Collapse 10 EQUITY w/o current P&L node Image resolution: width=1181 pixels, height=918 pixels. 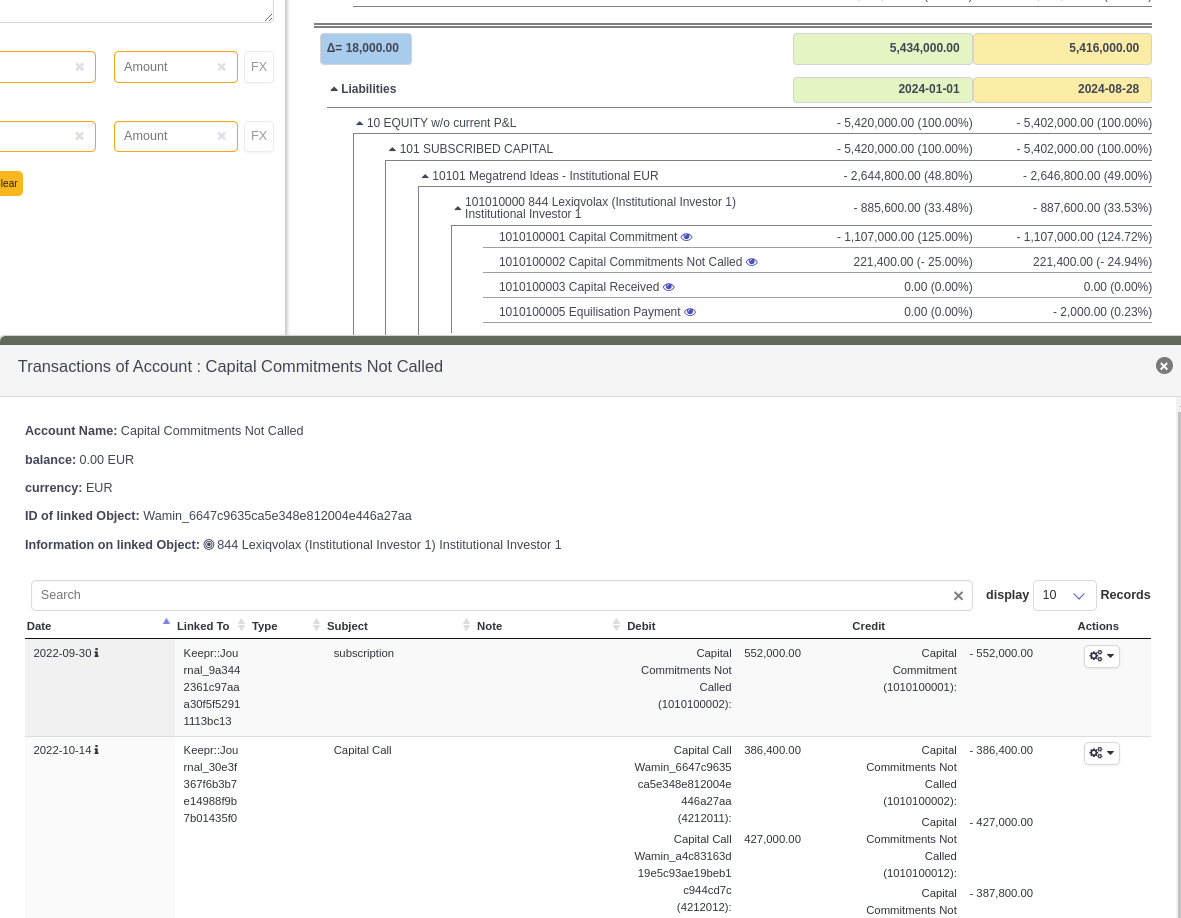pos(360,123)
